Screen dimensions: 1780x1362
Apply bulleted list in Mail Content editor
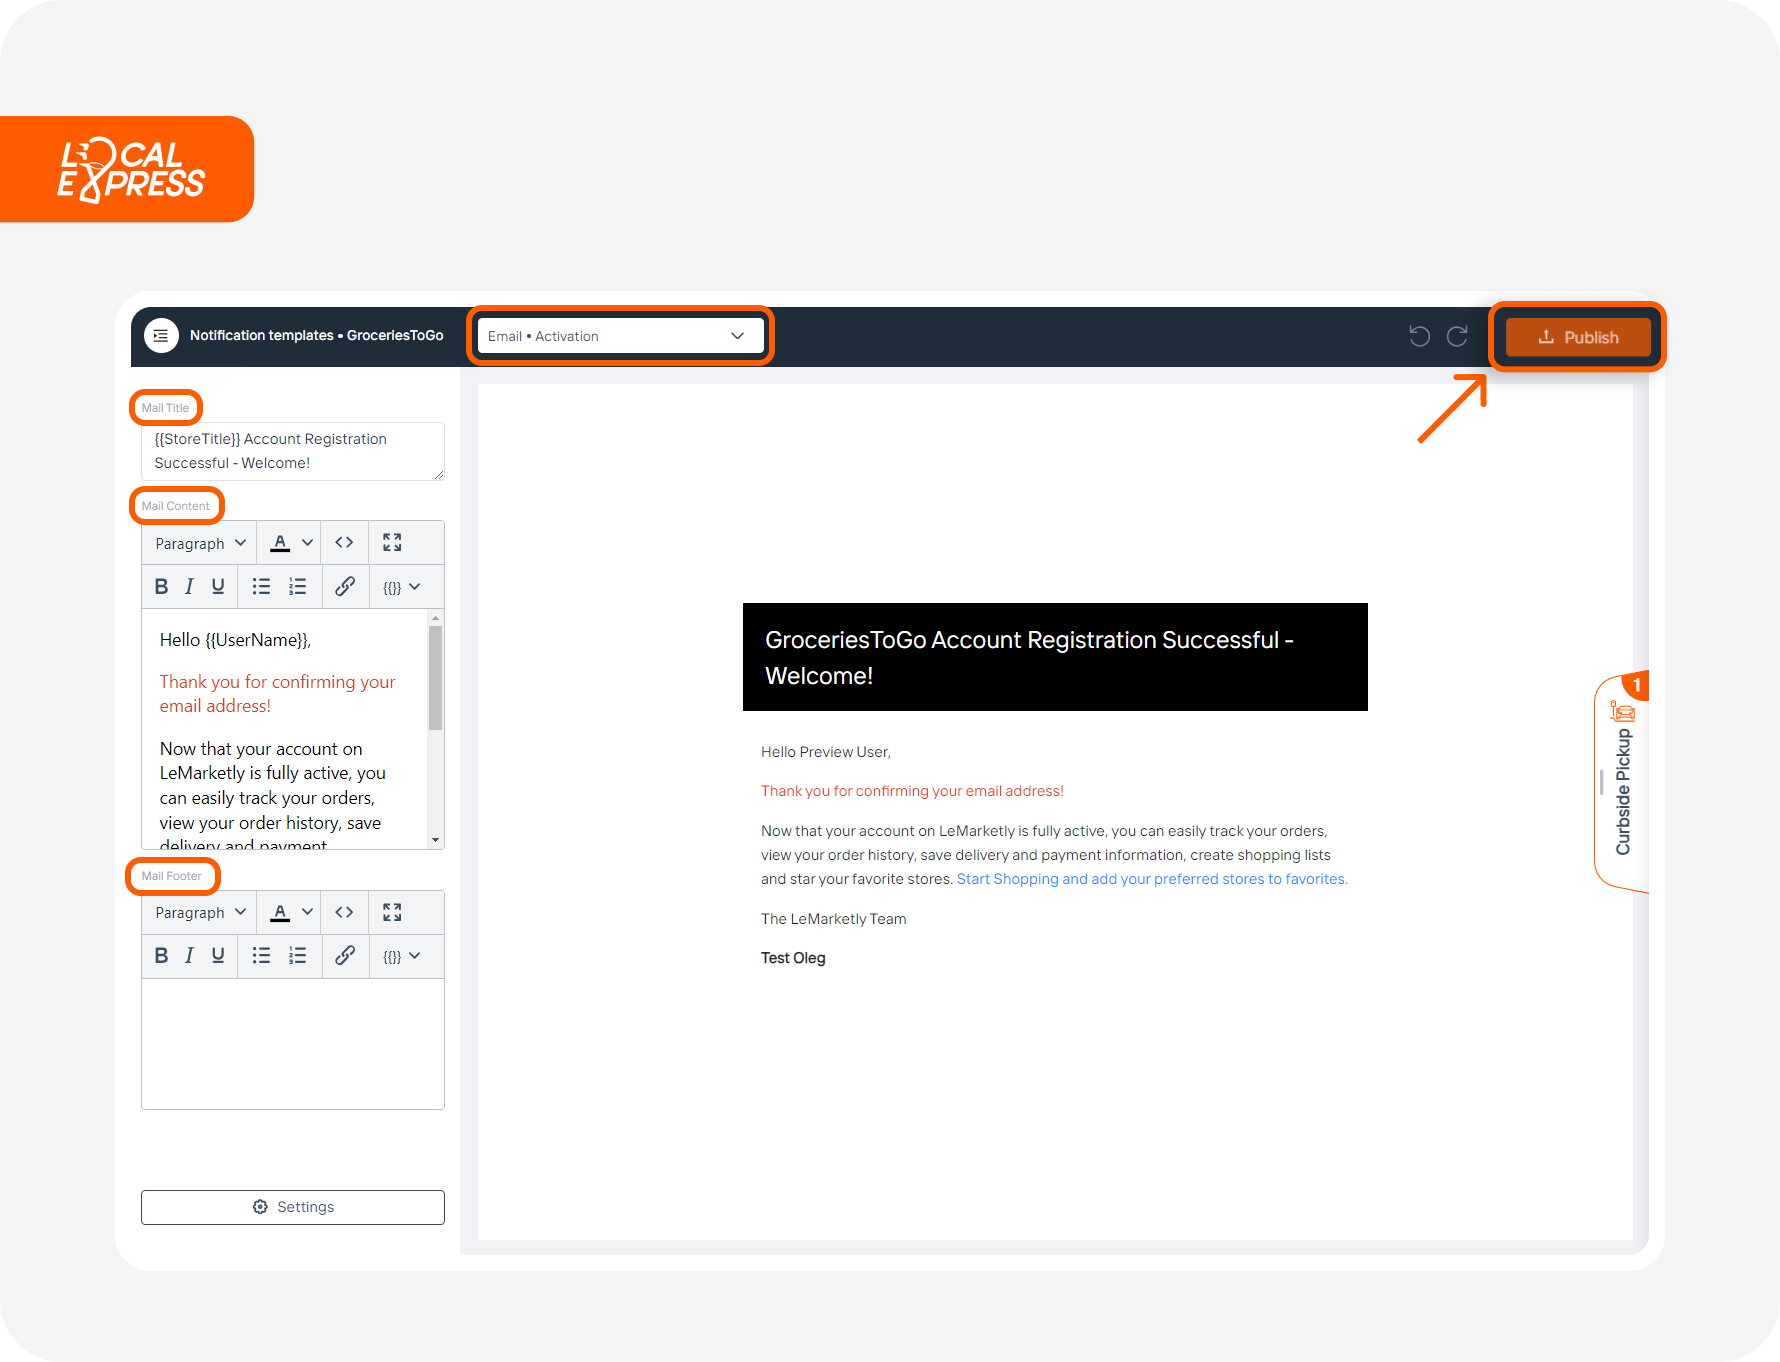click(x=261, y=586)
